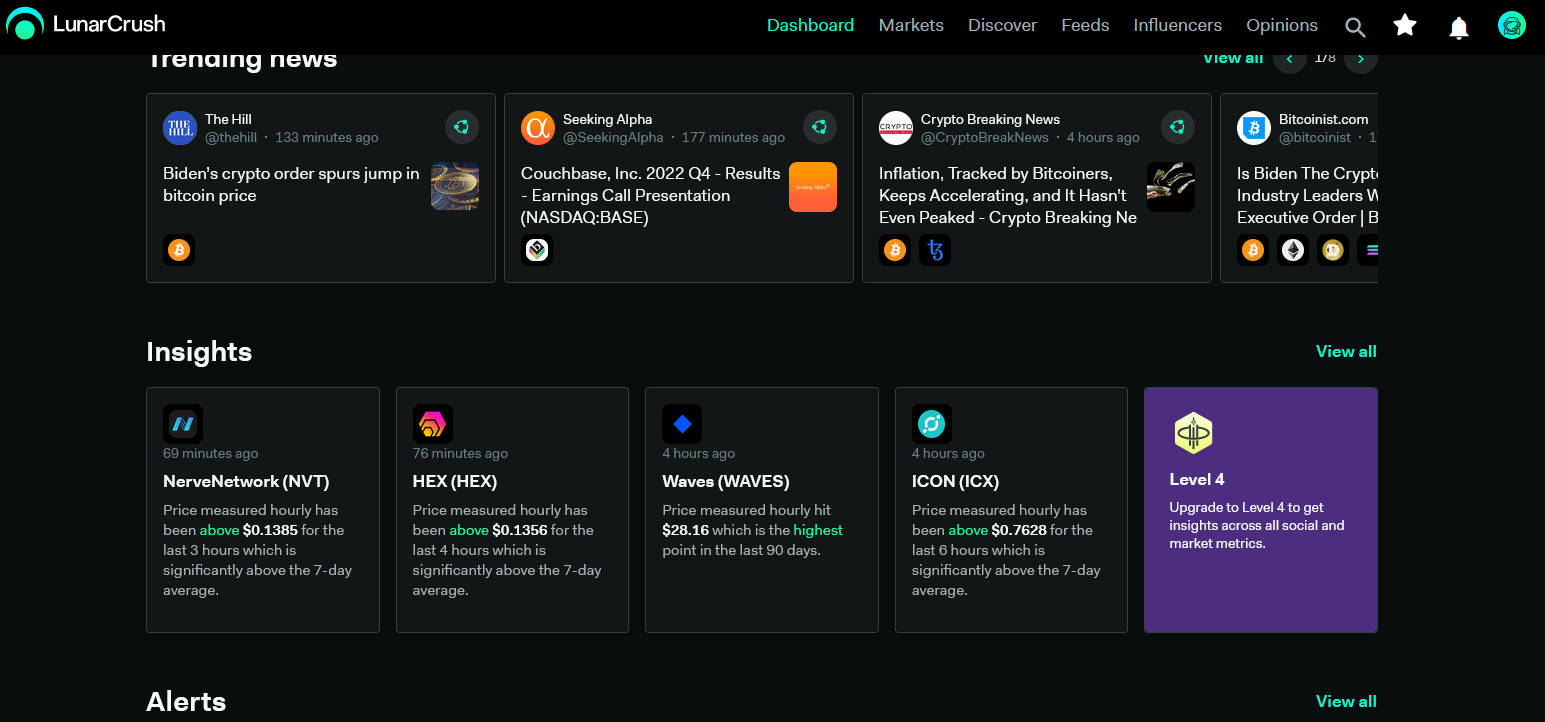The image size is (1545, 722).
Task: Open Crypto Breaking News article thumbnail
Action: coord(1171,187)
